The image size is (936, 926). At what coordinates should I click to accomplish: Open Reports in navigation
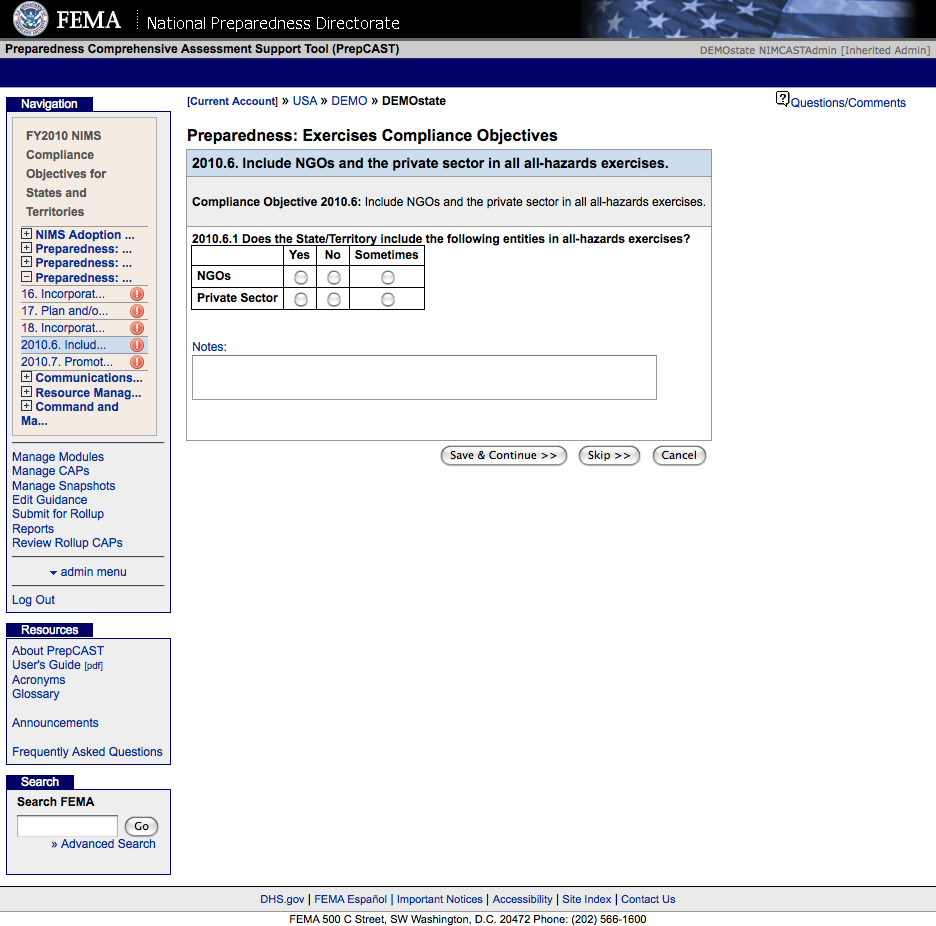[x=33, y=529]
